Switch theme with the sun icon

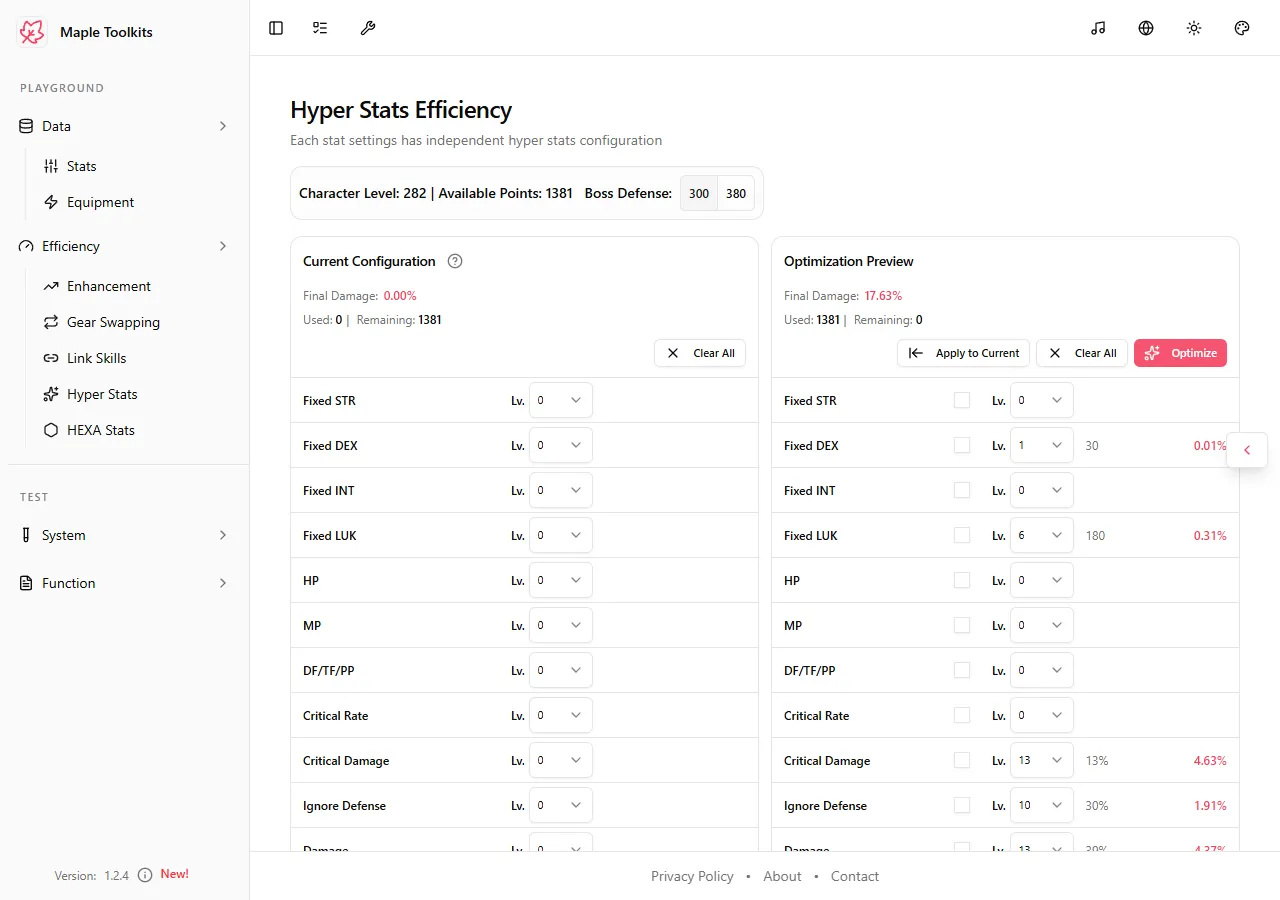coord(1194,28)
